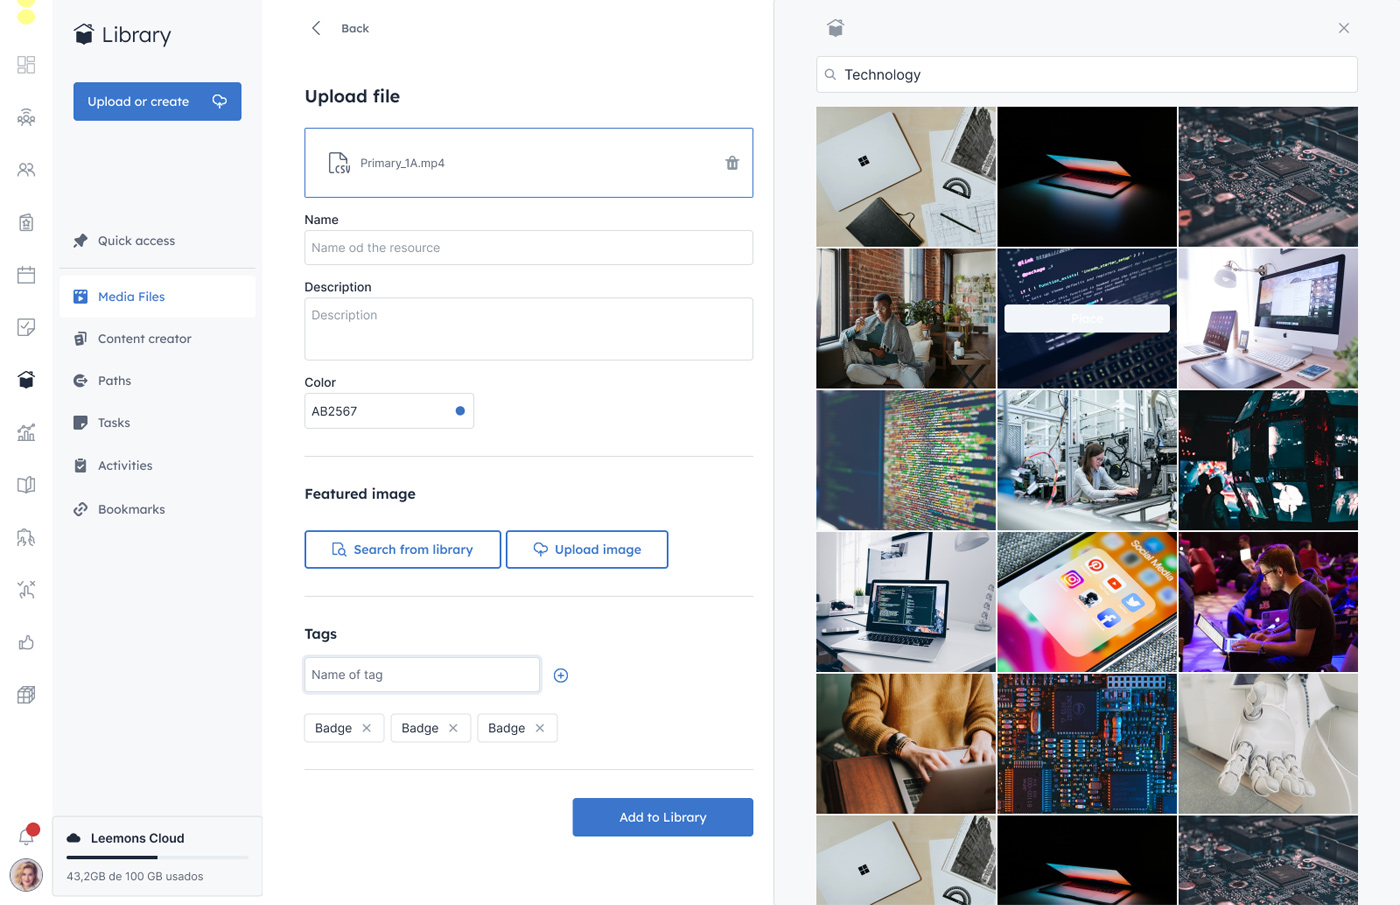Image resolution: width=1400 pixels, height=905 pixels.
Task: Open the analytics chart icon in the sidebar
Action: (26, 432)
